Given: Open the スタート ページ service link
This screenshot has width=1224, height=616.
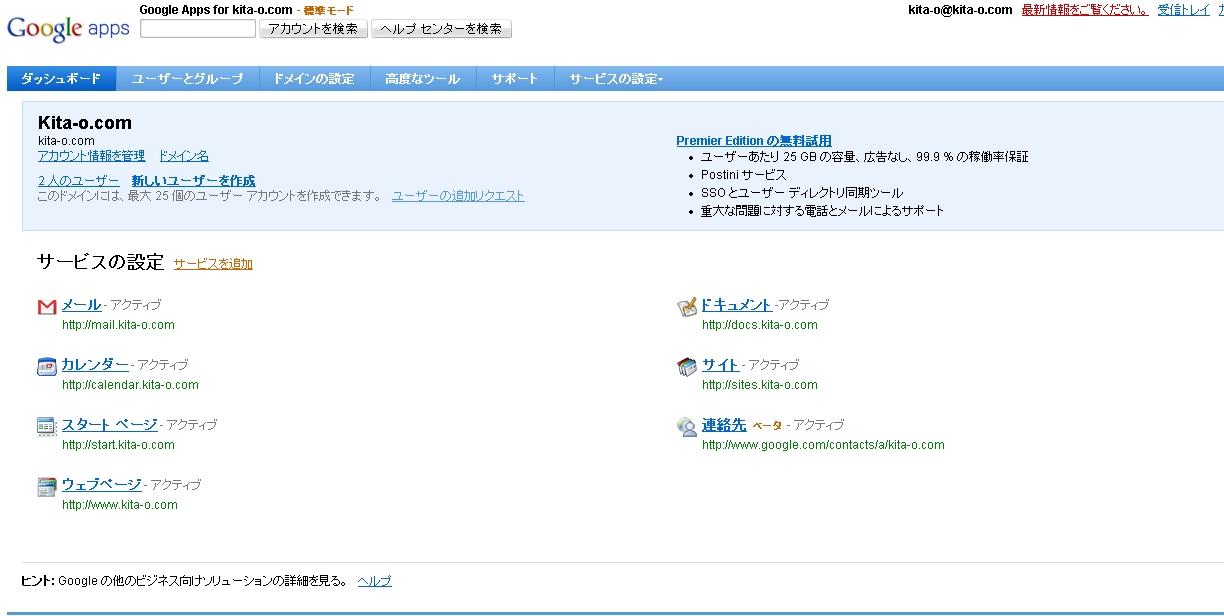Looking at the screenshot, I should pos(110,425).
